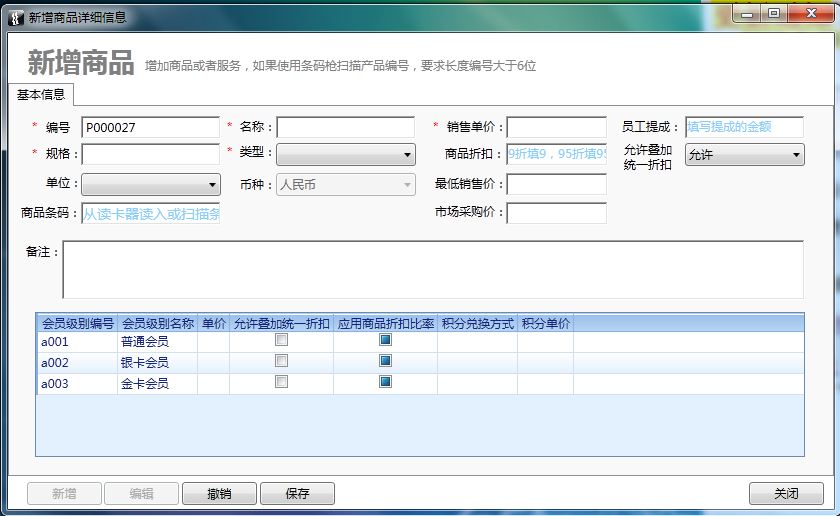Maximize the 新增商品详细信息 window
The width and height of the screenshot is (840, 516).
[x=774, y=13]
